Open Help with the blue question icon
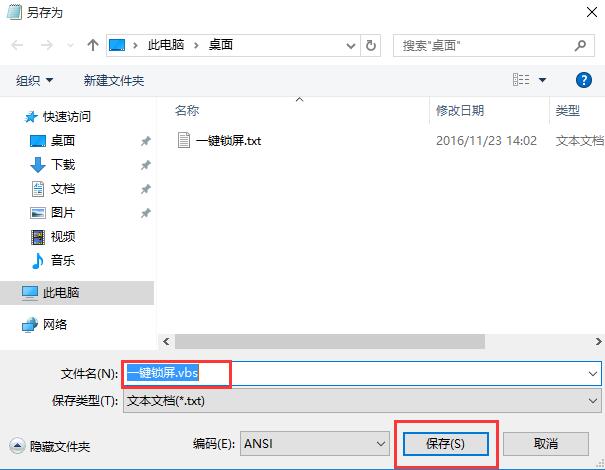 click(x=583, y=80)
